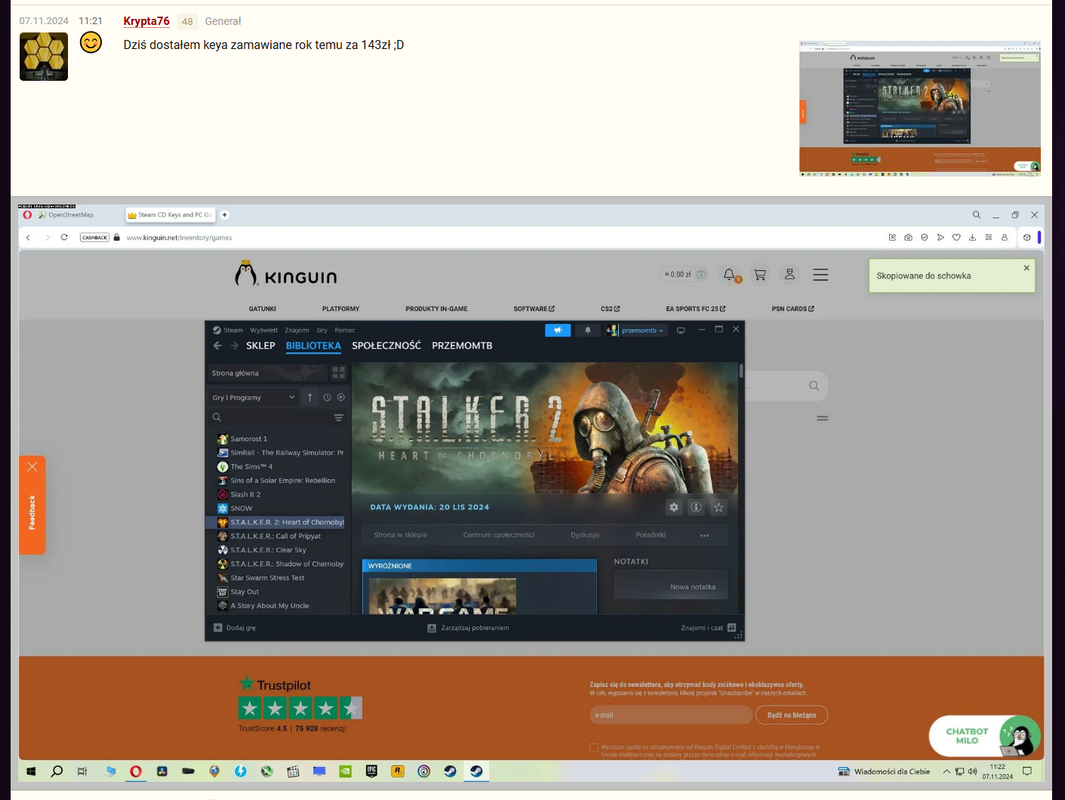Switch Steam to Big Picture mode icon

[681, 330]
